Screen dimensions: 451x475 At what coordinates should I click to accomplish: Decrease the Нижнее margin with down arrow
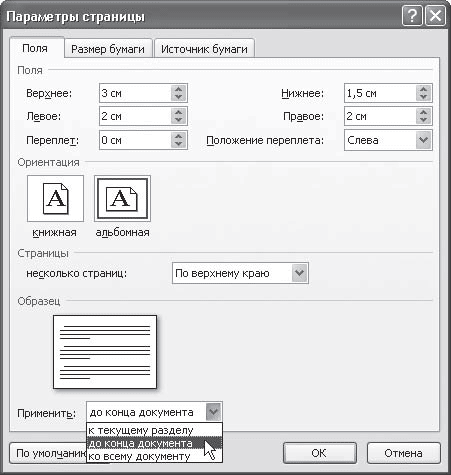[x=423, y=97]
